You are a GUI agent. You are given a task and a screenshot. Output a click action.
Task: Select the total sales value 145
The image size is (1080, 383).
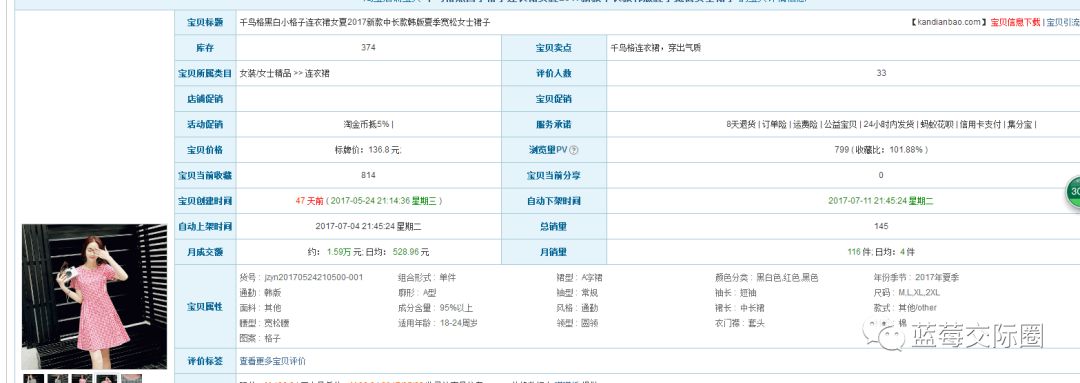[881, 227]
